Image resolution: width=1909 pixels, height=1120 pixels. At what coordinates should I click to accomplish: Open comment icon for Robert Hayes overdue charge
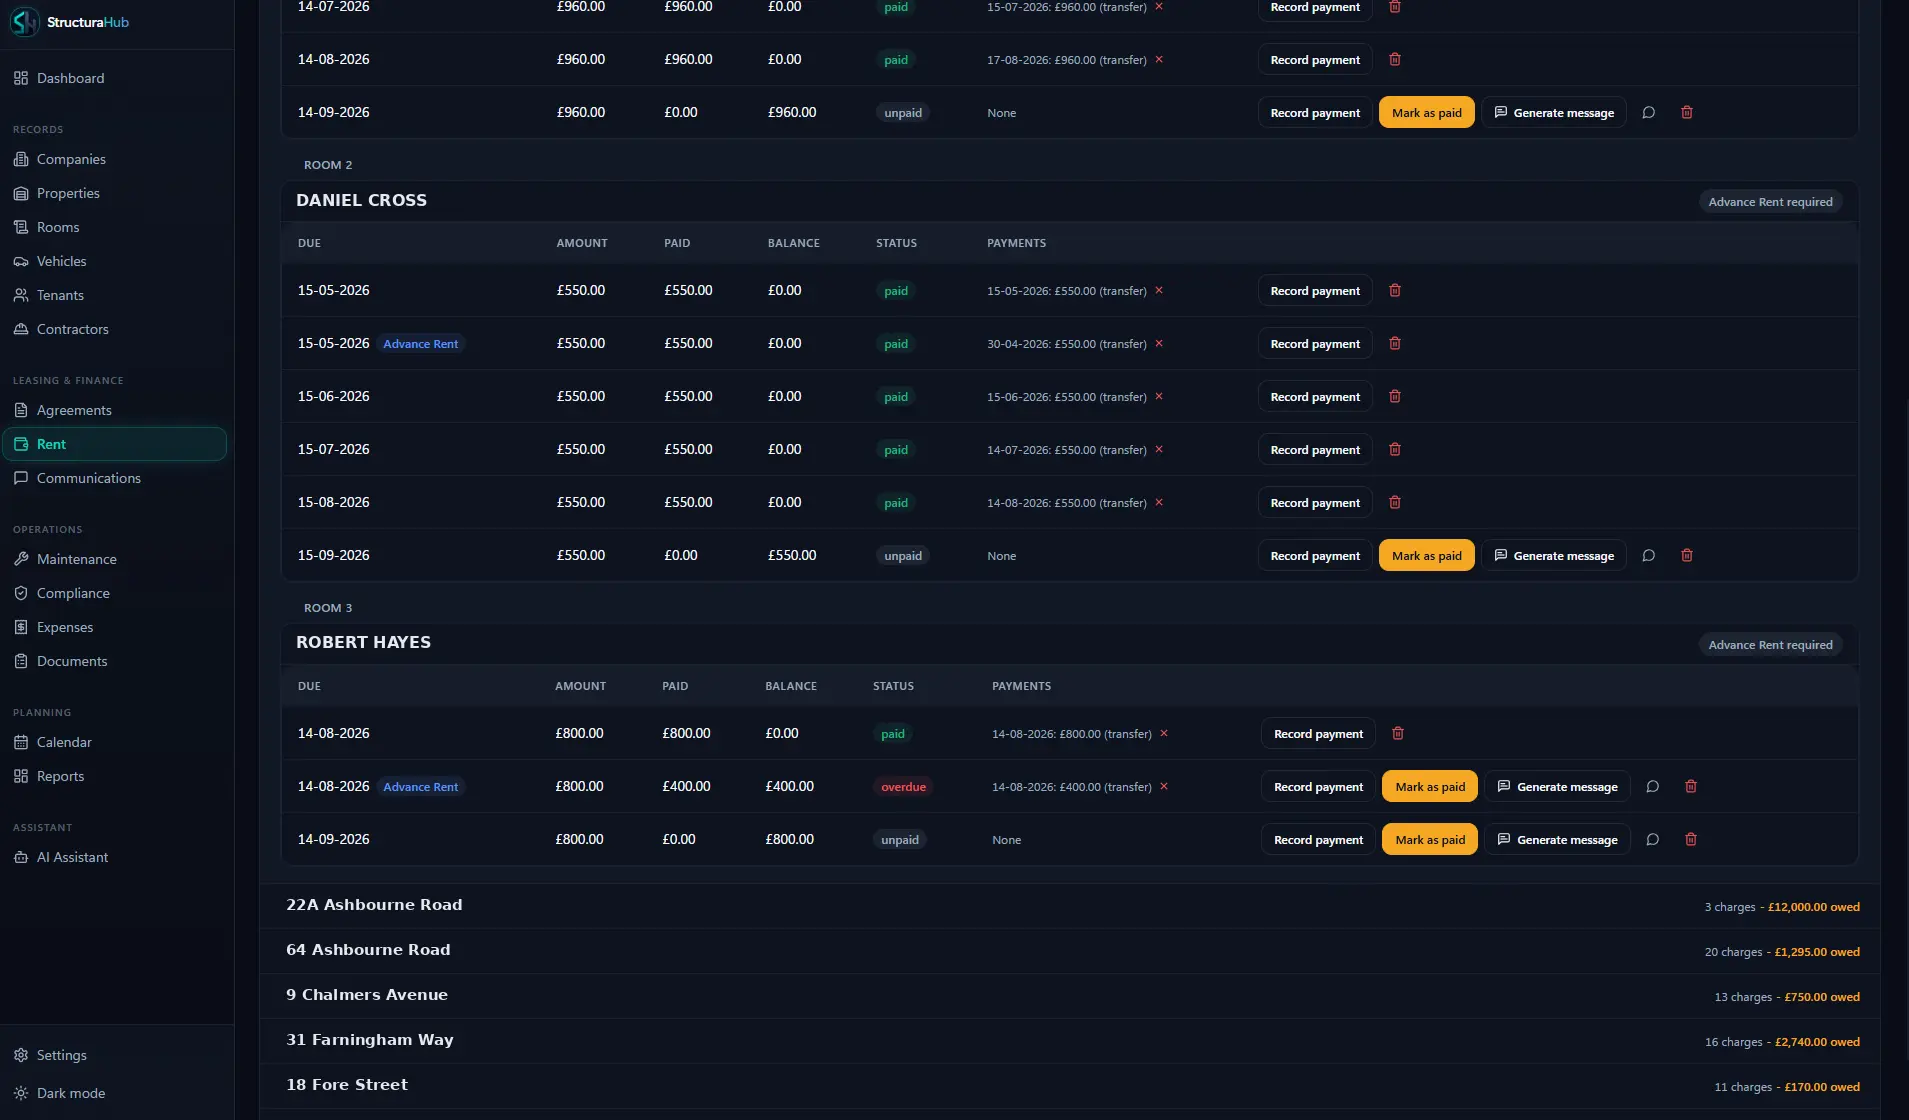(x=1653, y=786)
